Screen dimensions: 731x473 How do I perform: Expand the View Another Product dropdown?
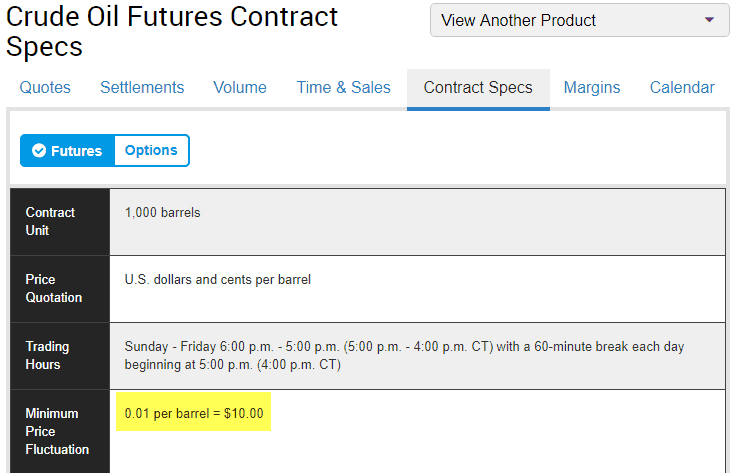[x=579, y=20]
